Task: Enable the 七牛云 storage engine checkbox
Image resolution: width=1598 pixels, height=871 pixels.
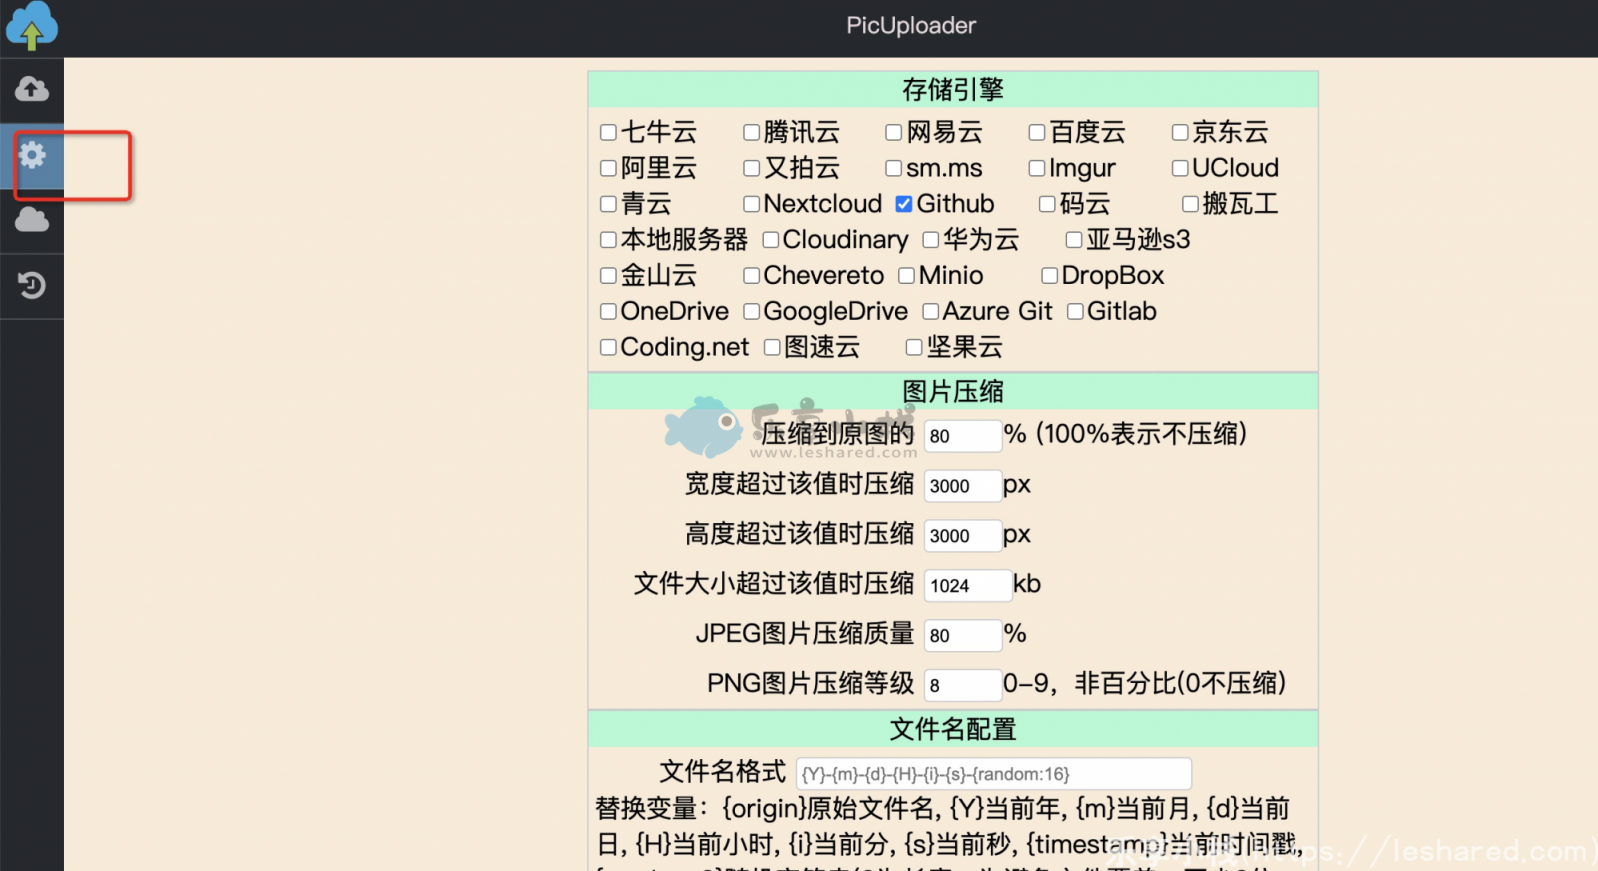Action: click(x=608, y=132)
